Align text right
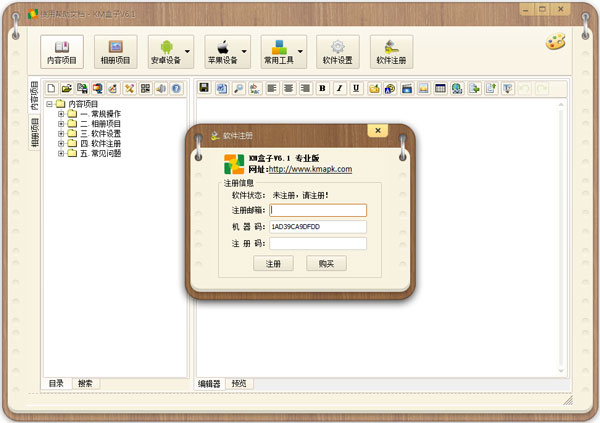Image resolution: width=600 pixels, height=423 pixels. pos(305,88)
